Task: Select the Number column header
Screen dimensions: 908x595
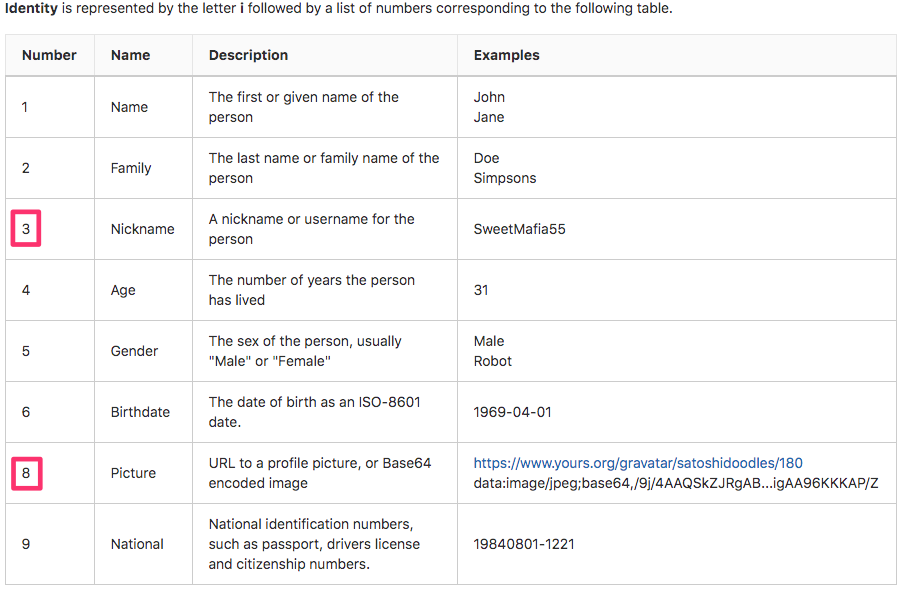Action: coord(49,55)
